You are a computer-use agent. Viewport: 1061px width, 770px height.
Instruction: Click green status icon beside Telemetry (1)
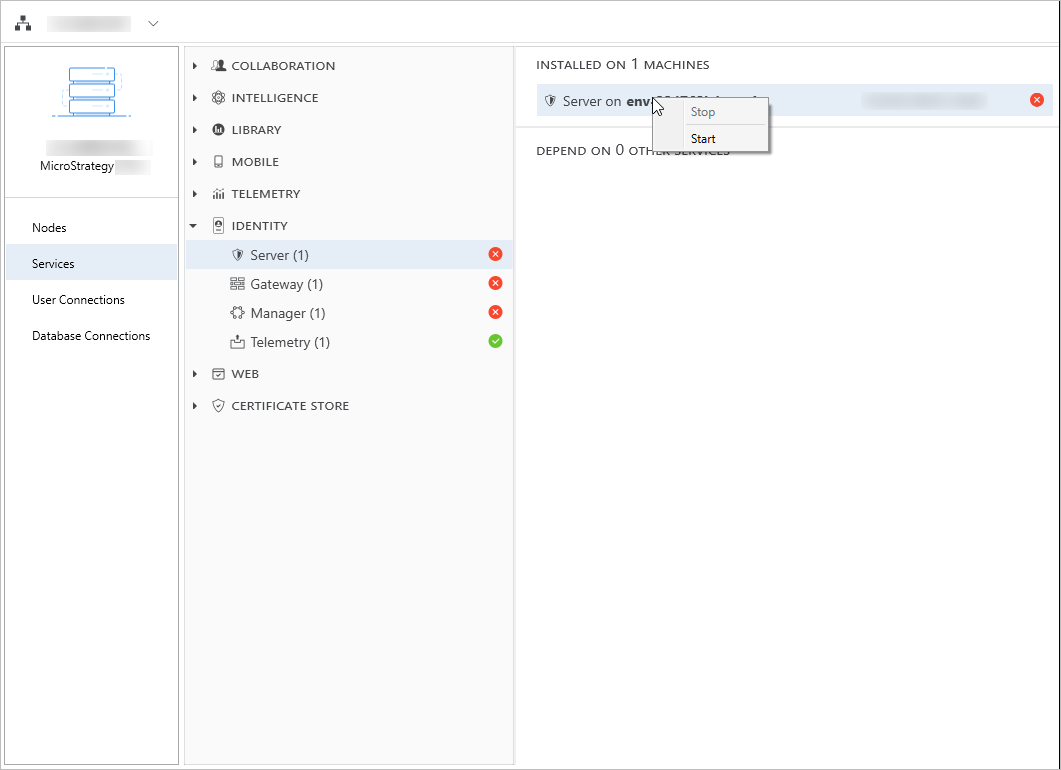(495, 341)
